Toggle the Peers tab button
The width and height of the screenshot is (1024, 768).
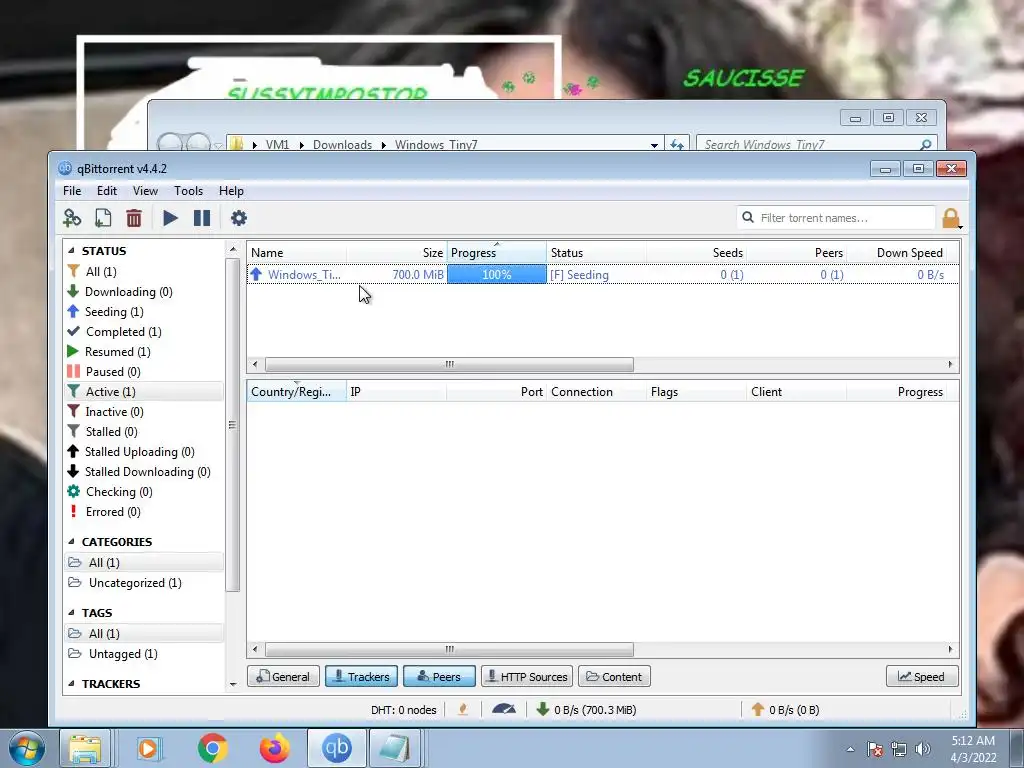tap(439, 677)
